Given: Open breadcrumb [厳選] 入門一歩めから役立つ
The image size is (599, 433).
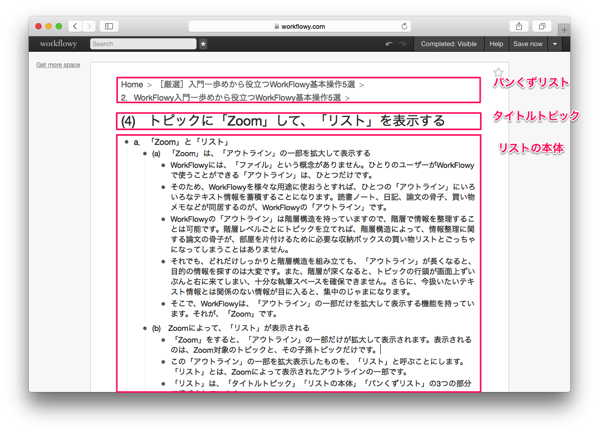Looking at the screenshot, I should (x=256, y=84).
